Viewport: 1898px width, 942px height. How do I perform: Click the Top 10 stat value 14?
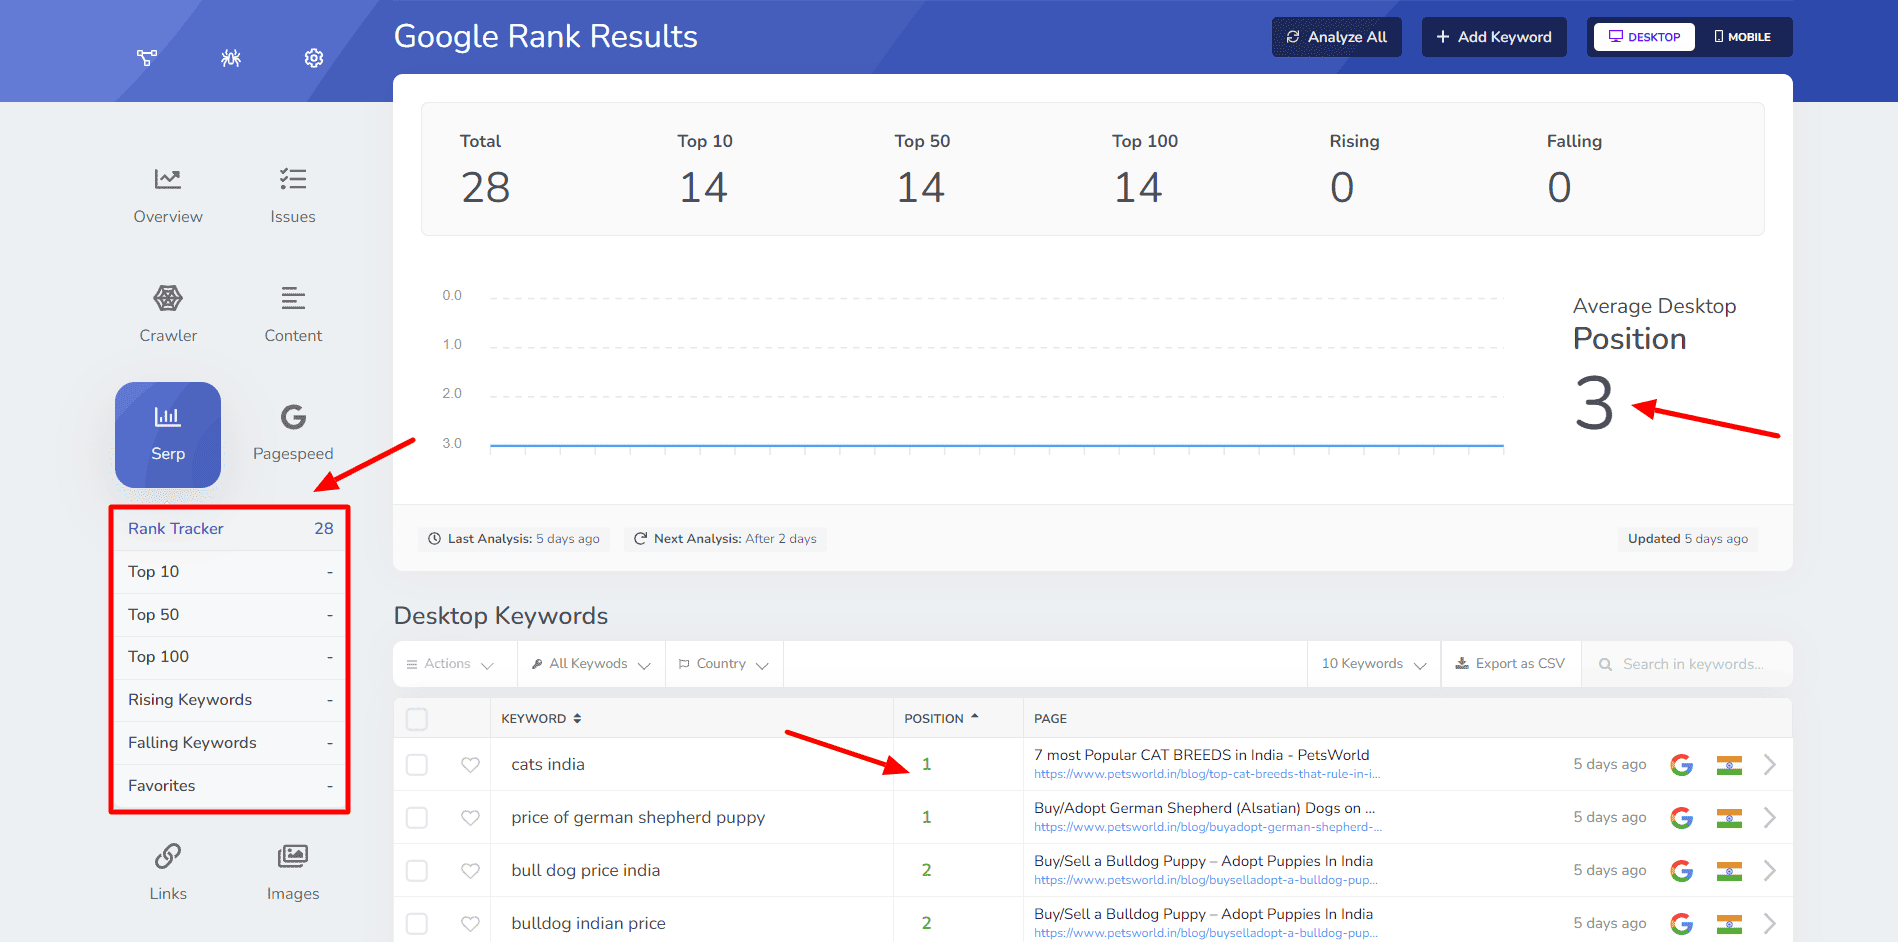[x=703, y=188]
